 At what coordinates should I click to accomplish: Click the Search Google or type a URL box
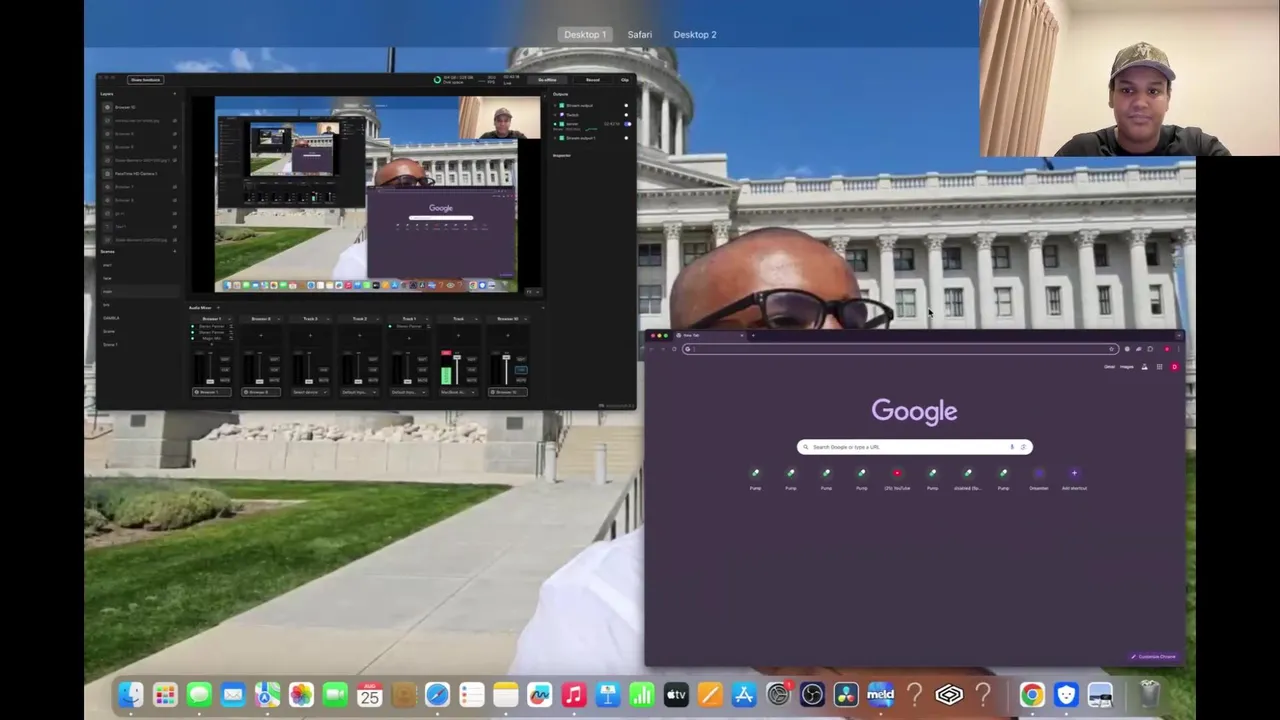point(914,447)
